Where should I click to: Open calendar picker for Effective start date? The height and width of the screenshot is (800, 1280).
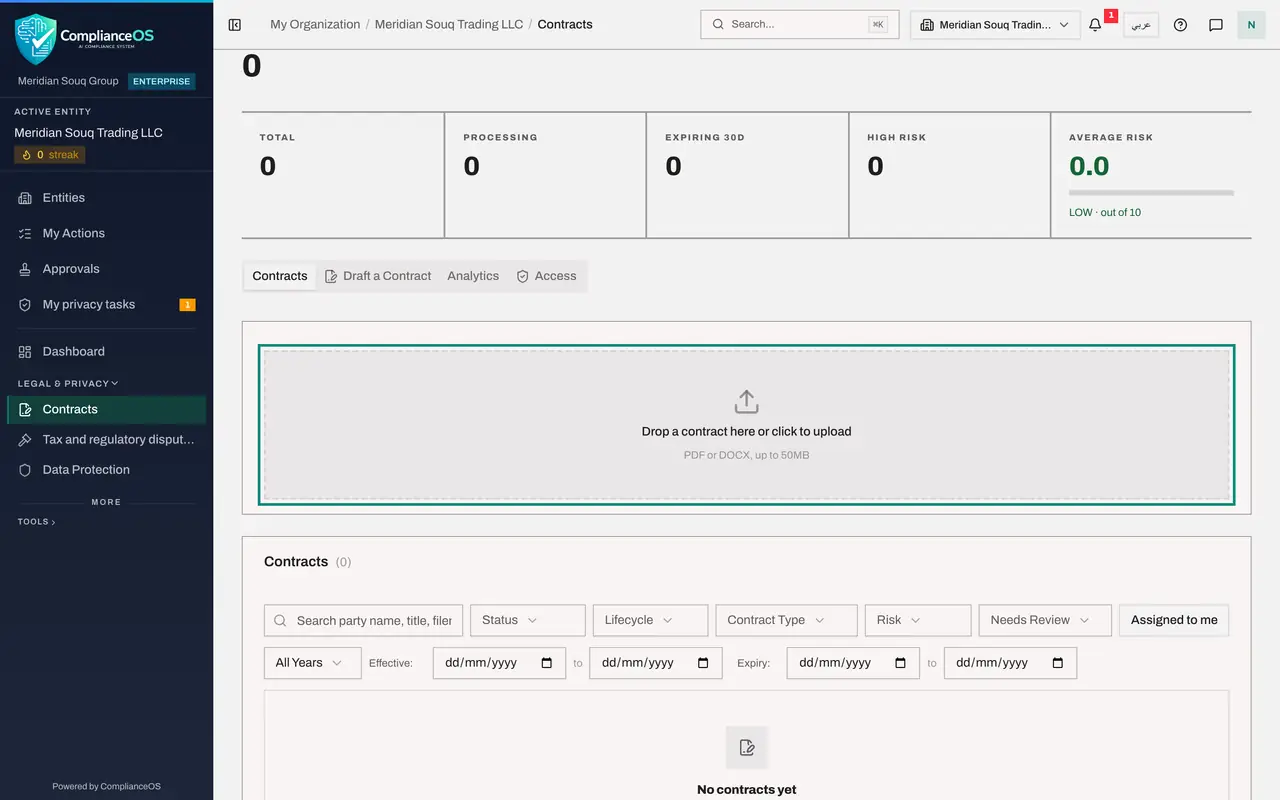tap(546, 663)
